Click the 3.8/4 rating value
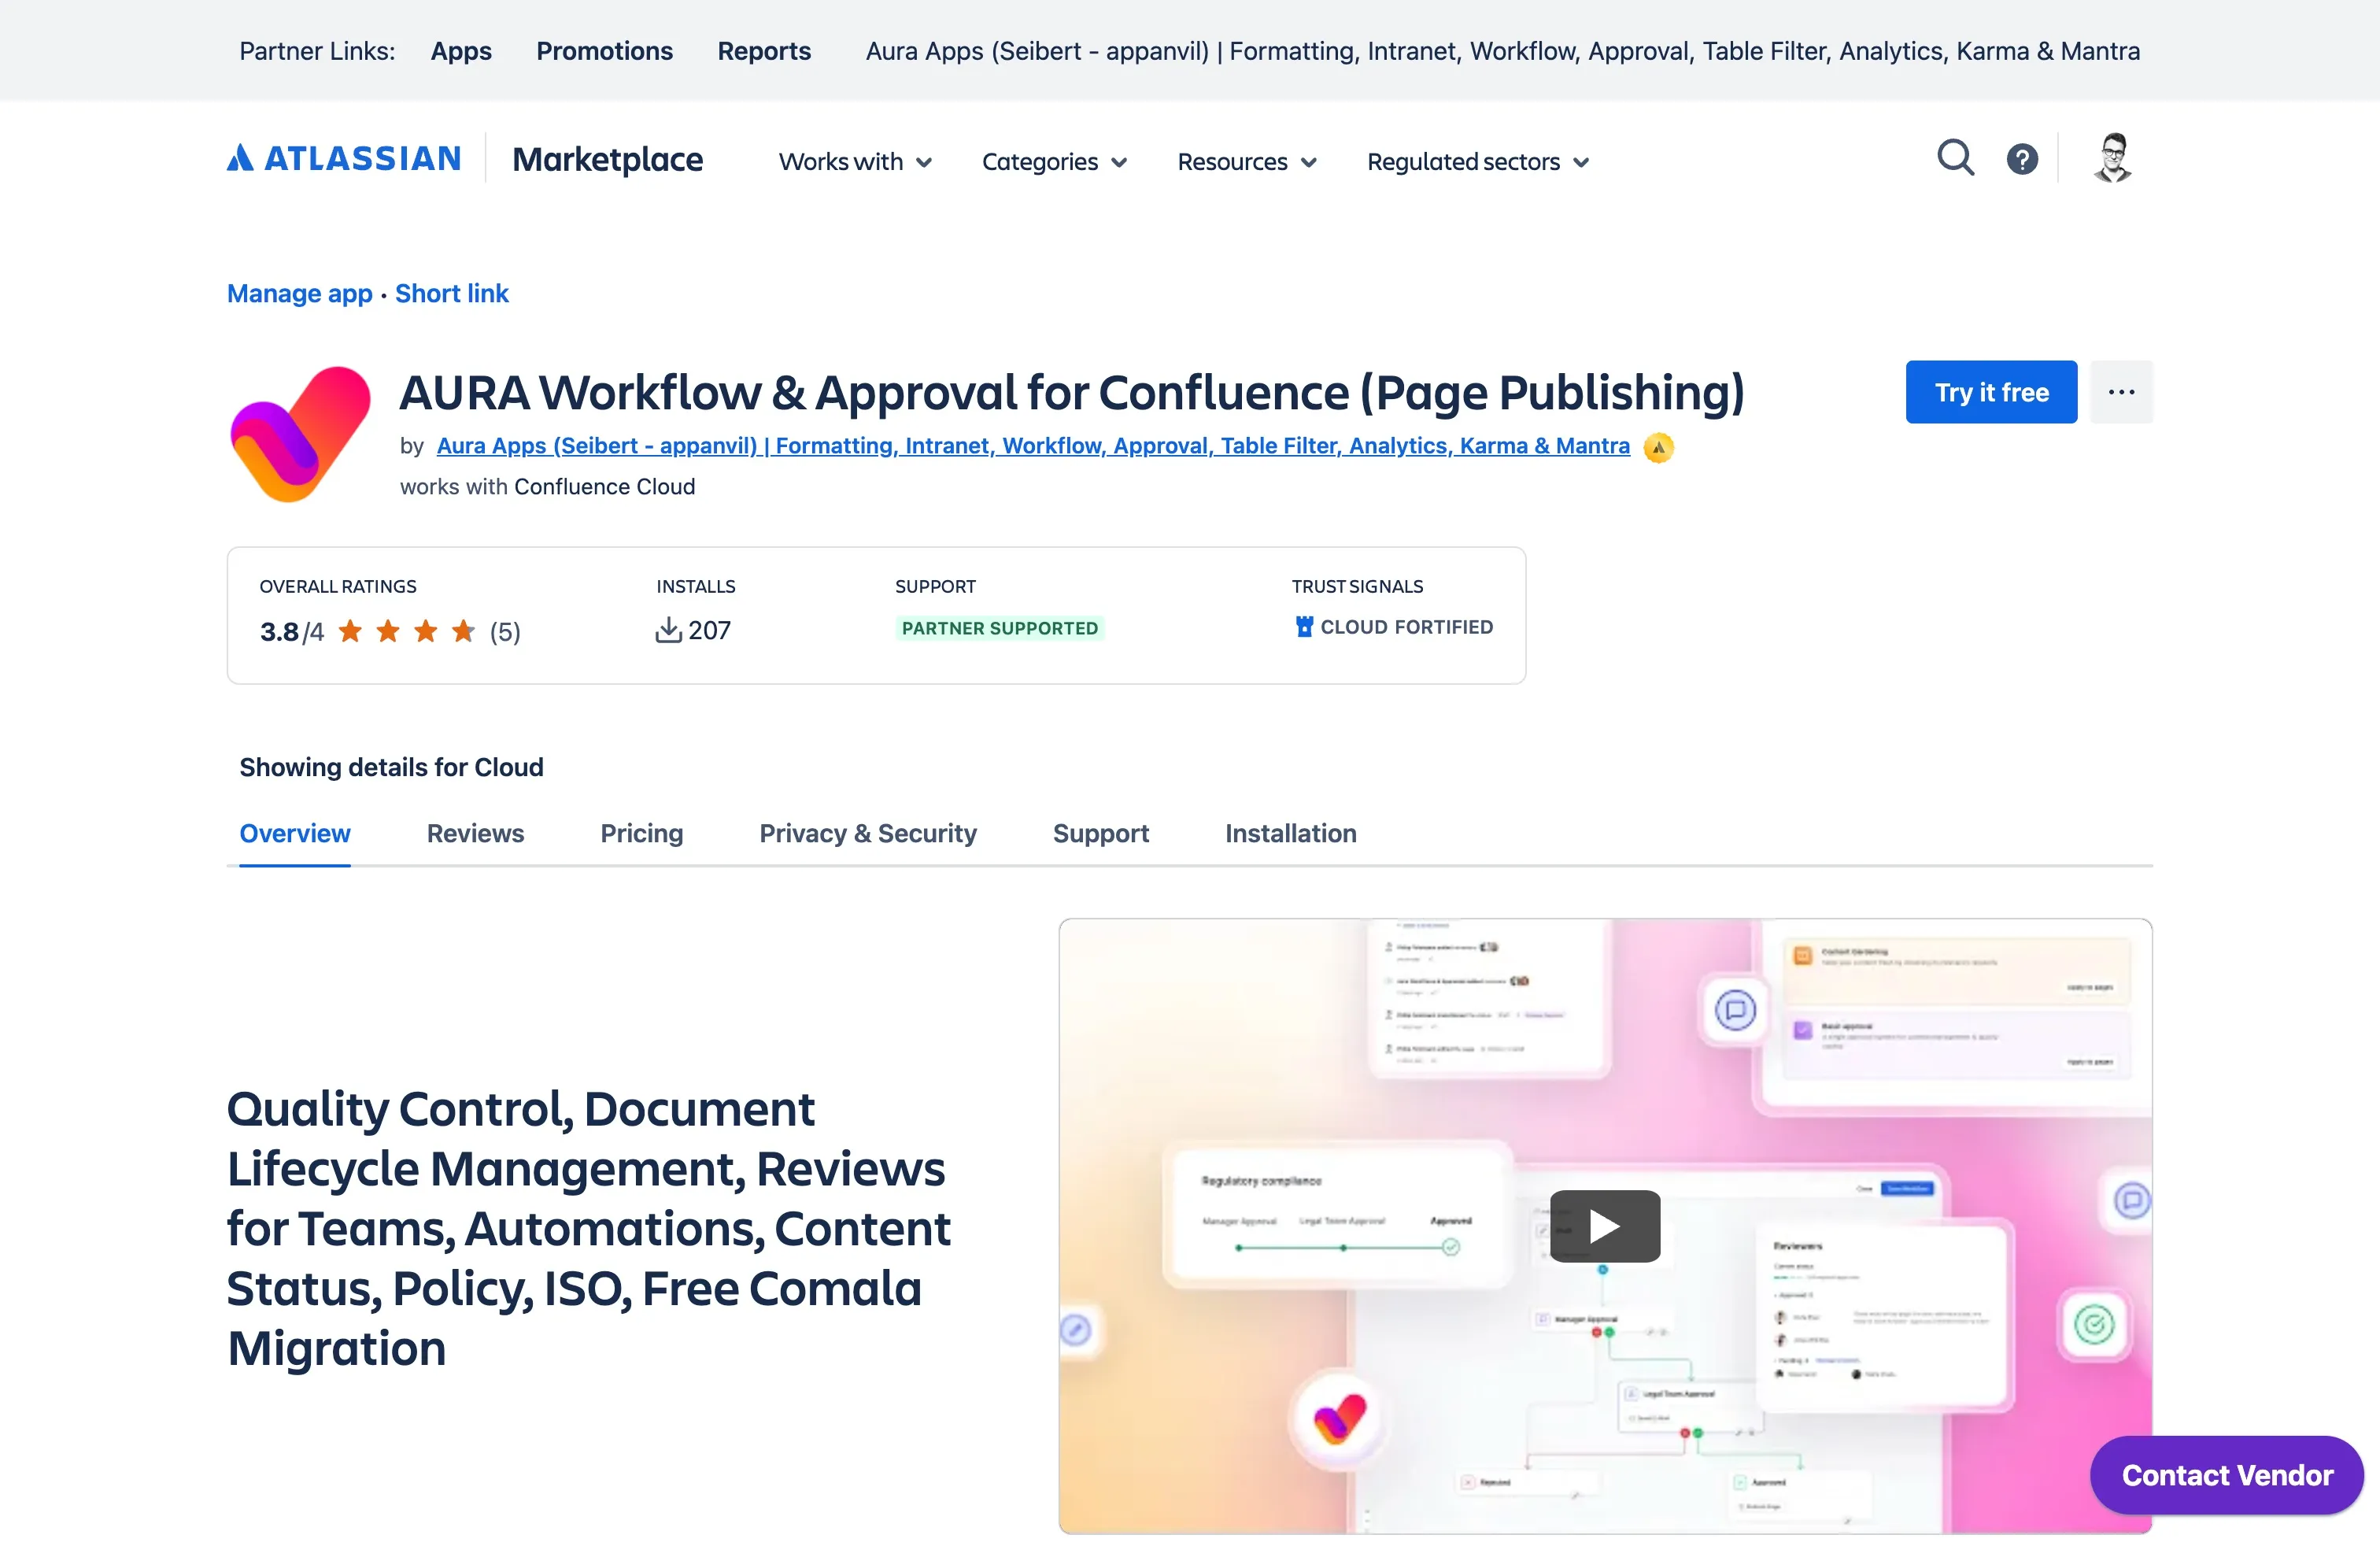Screen dimensions: 2380x1546 292,632
